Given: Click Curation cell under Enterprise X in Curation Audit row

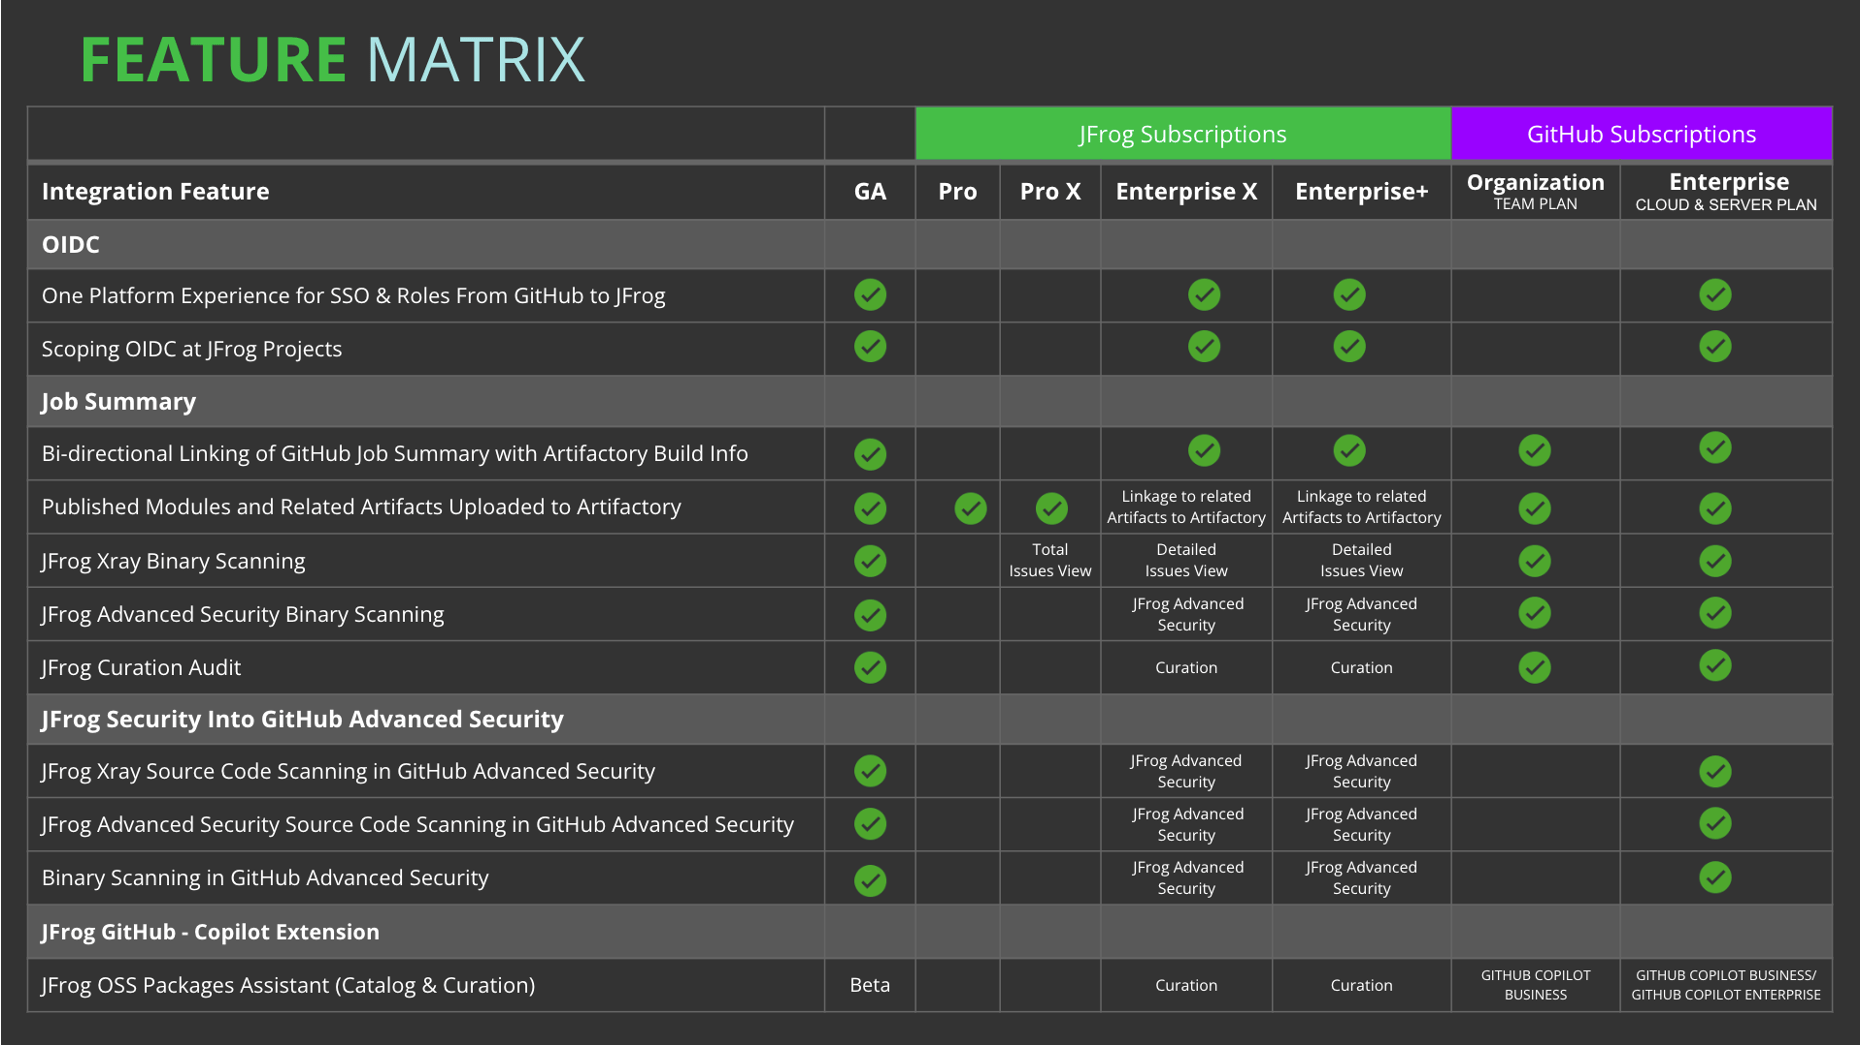Looking at the screenshot, I should (x=1186, y=667).
